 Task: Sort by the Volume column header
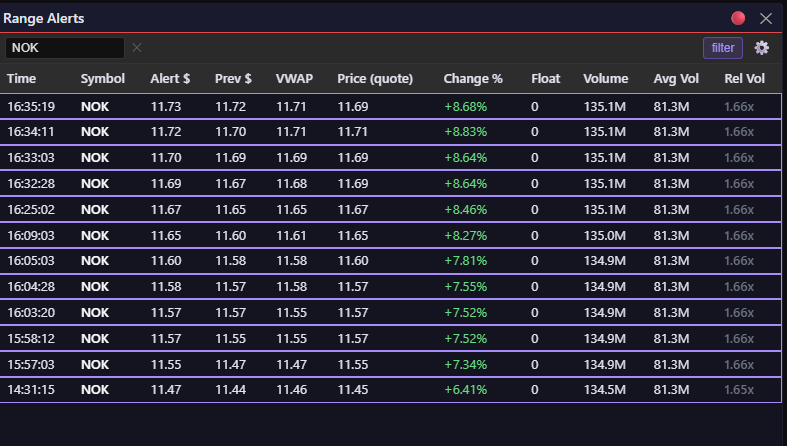click(x=605, y=79)
